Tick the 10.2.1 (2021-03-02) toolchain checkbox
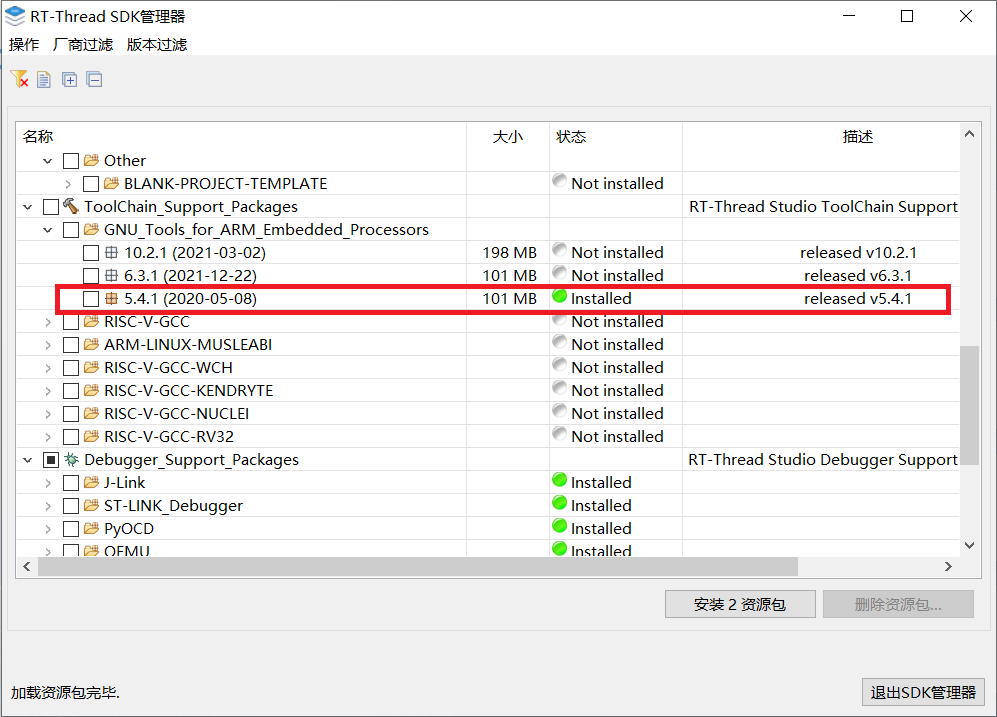This screenshot has width=997, height=717. point(91,253)
